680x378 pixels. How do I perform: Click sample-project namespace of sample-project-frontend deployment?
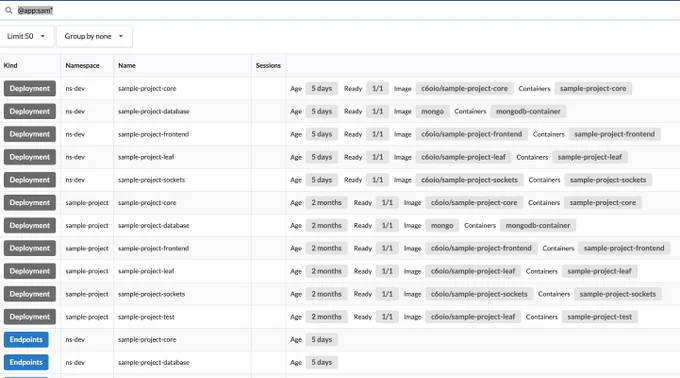point(87,248)
